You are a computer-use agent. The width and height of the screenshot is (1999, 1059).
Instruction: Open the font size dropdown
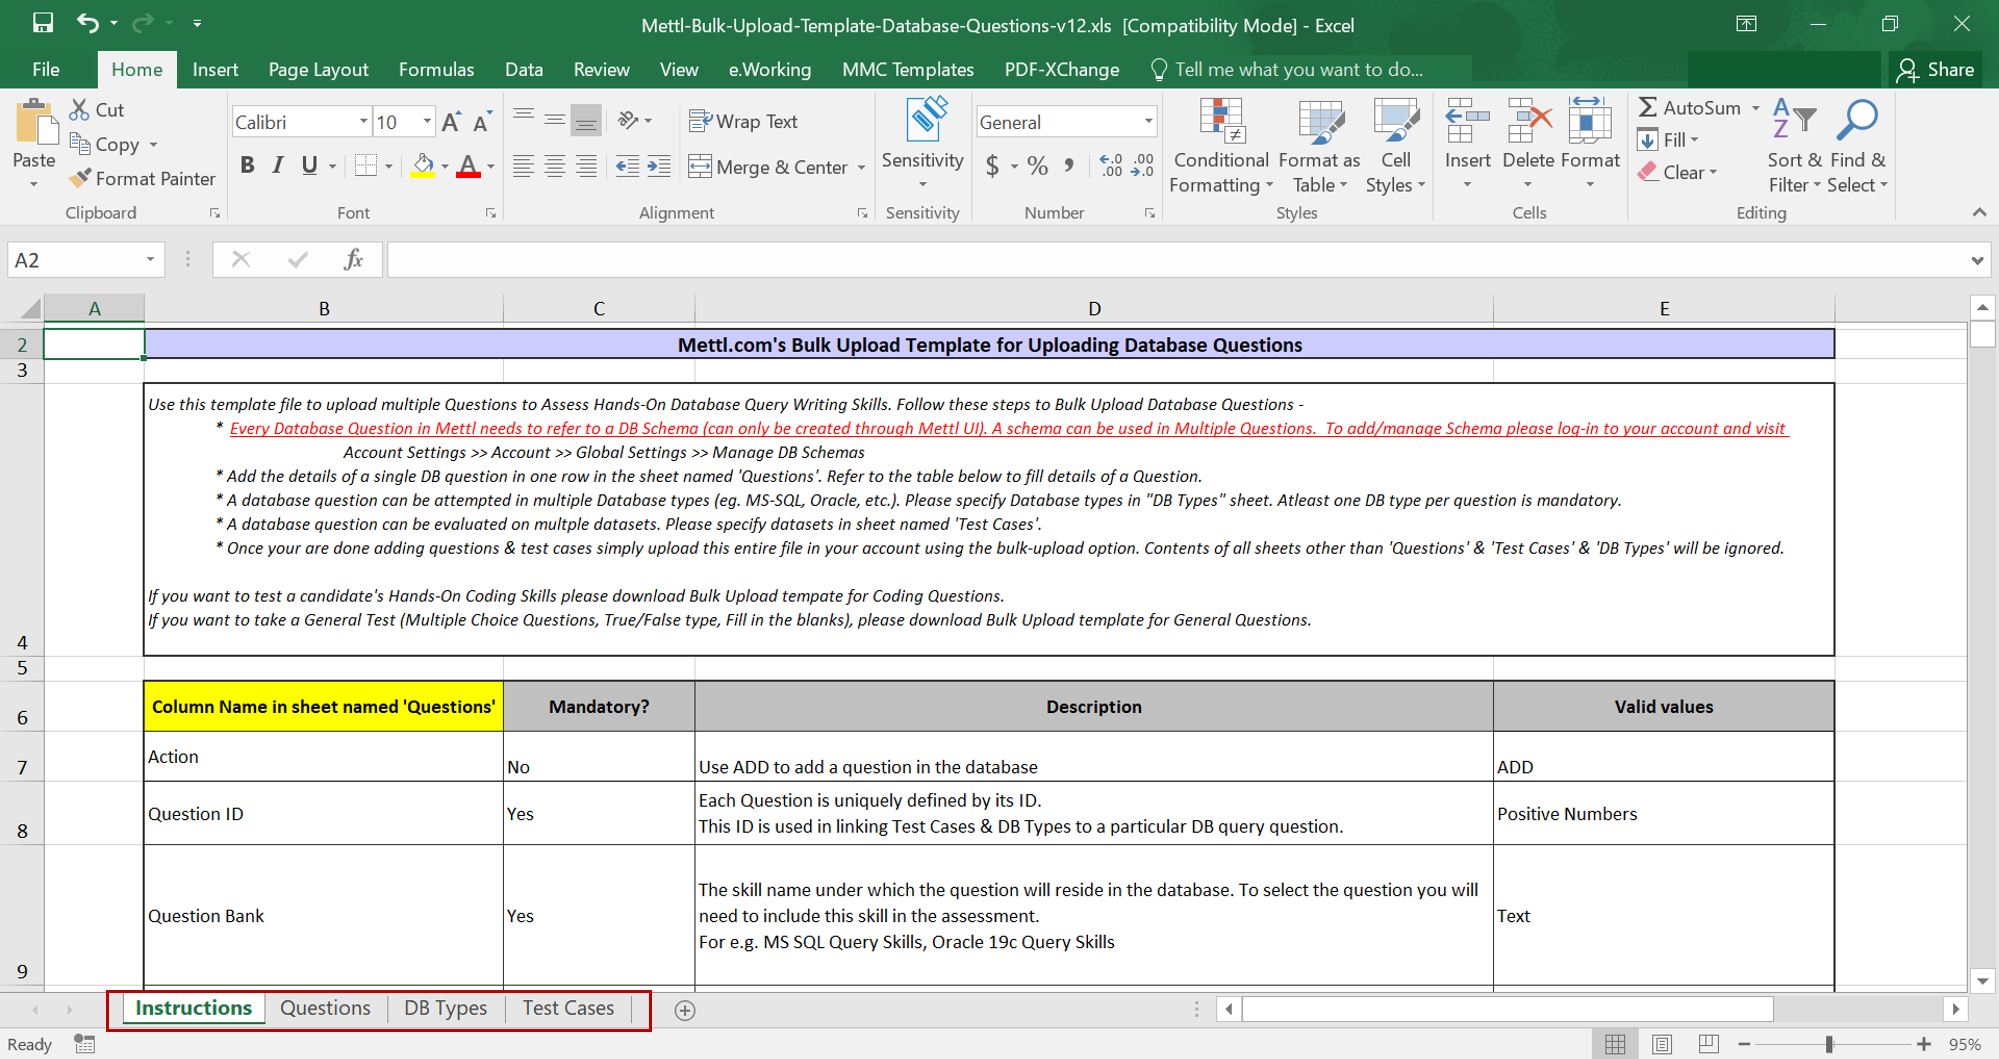click(427, 122)
